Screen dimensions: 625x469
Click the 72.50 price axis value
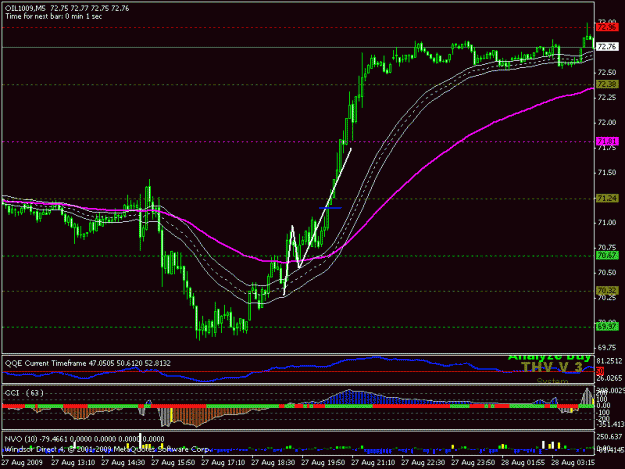point(607,73)
